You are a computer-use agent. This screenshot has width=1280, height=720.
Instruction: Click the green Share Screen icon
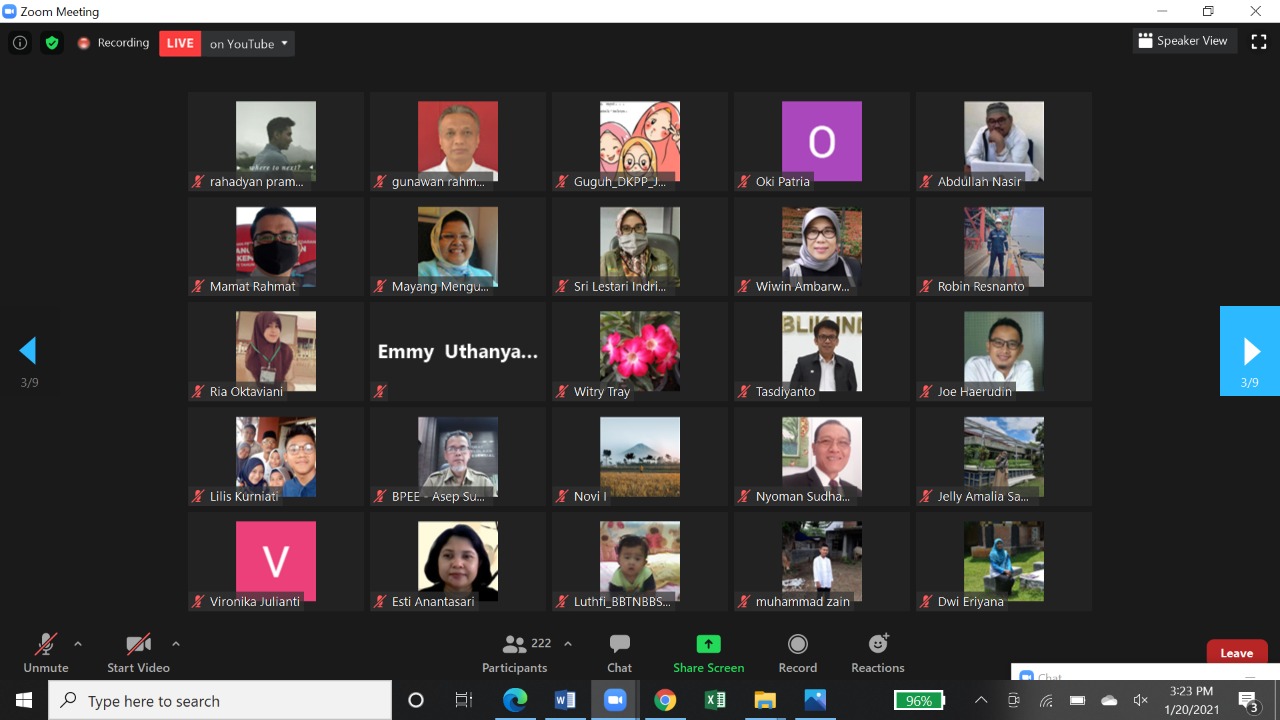pos(708,645)
